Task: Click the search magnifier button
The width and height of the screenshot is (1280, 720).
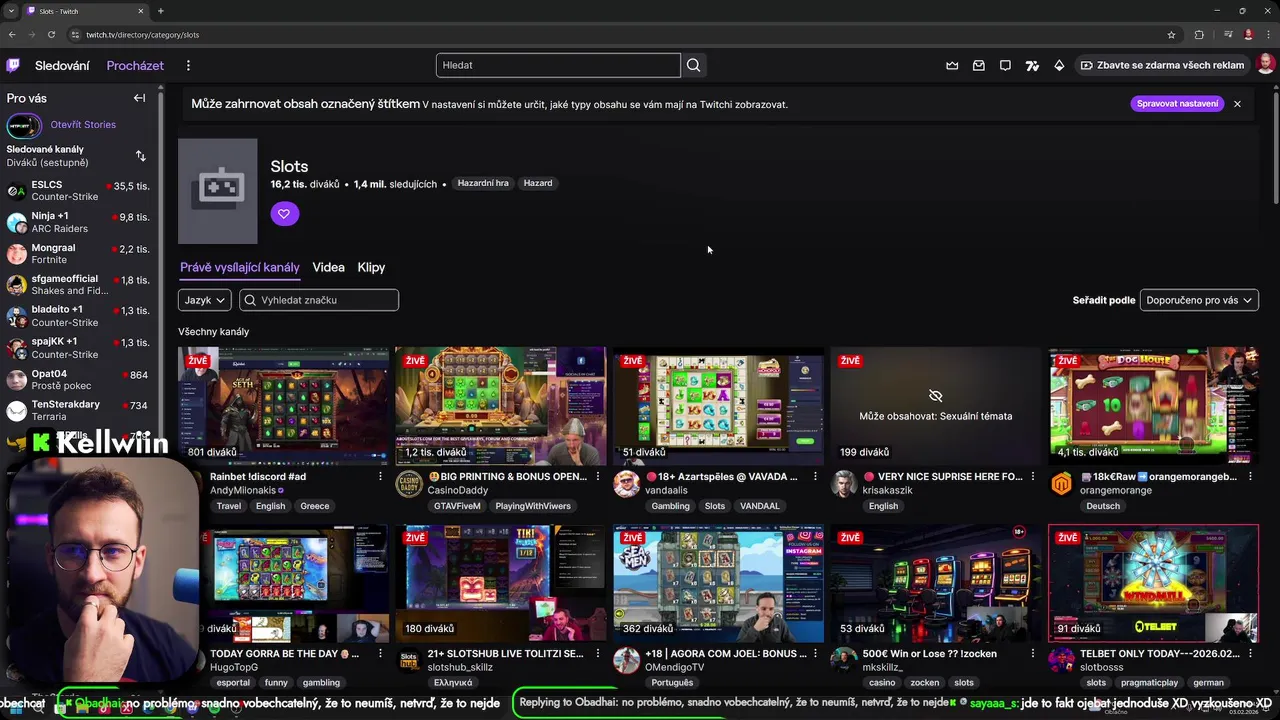Action: coord(693,65)
